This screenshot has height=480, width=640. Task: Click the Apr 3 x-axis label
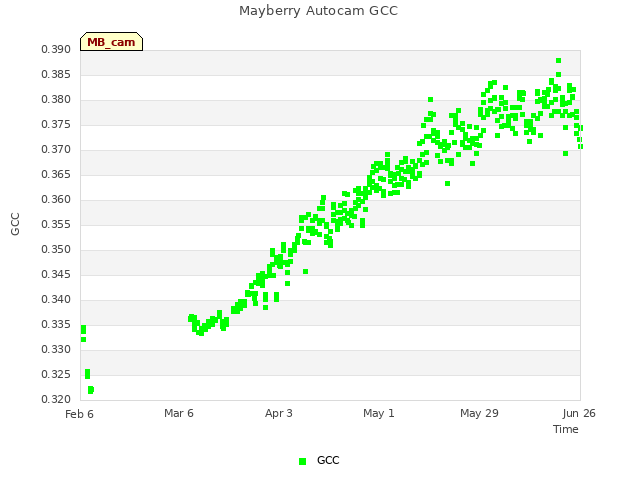pyautogui.click(x=279, y=413)
